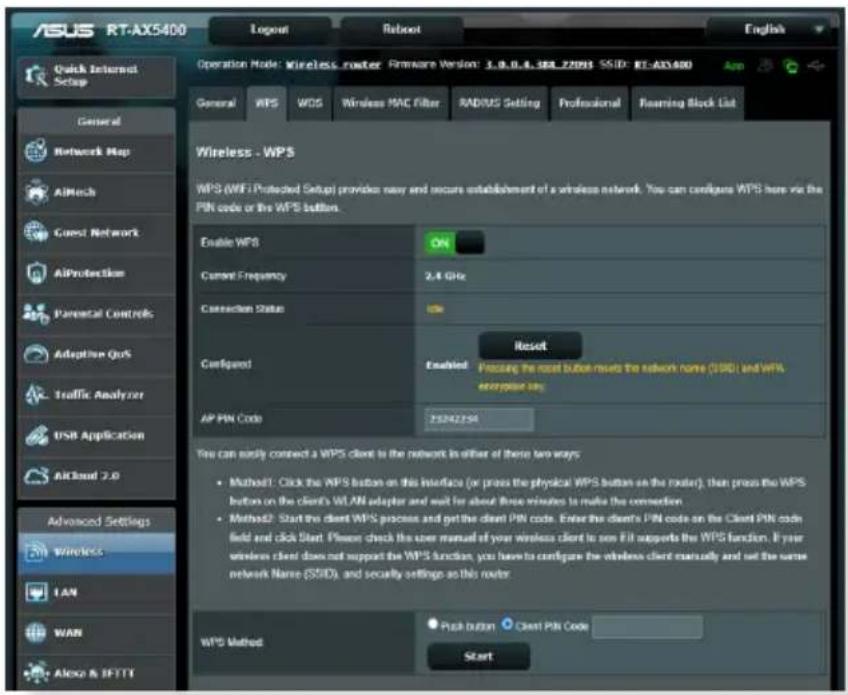Click the Traffic Analyzer icon
The height and width of the screenshot is (695, 848).
point(36,395)
